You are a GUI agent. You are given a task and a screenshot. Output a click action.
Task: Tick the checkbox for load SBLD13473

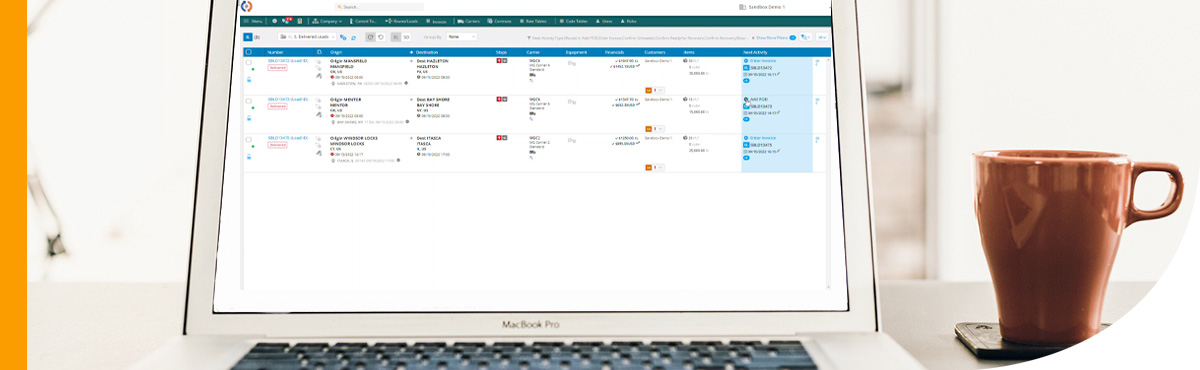click(x=249, y=101)
